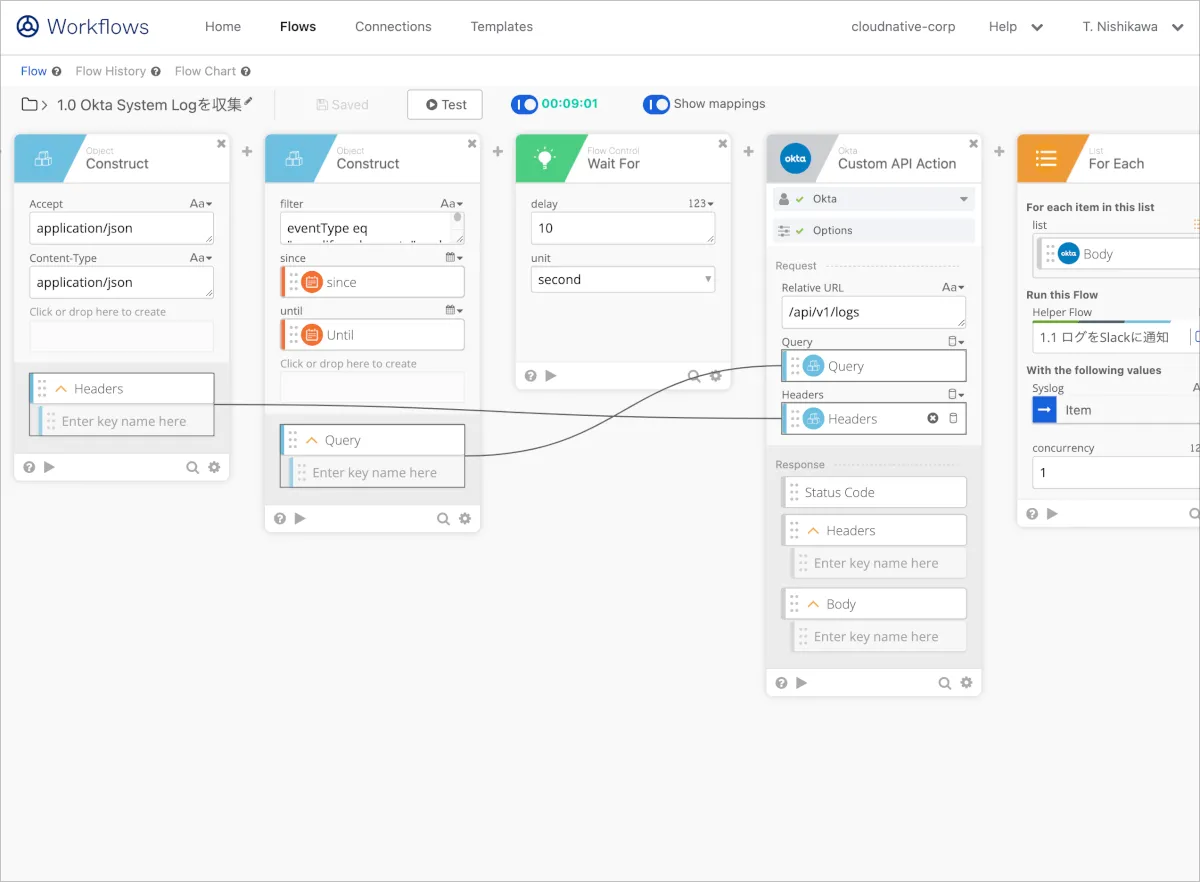The image size is (1200, 882).
Task: Search in the Wait For card
Action: pos(694,376)
